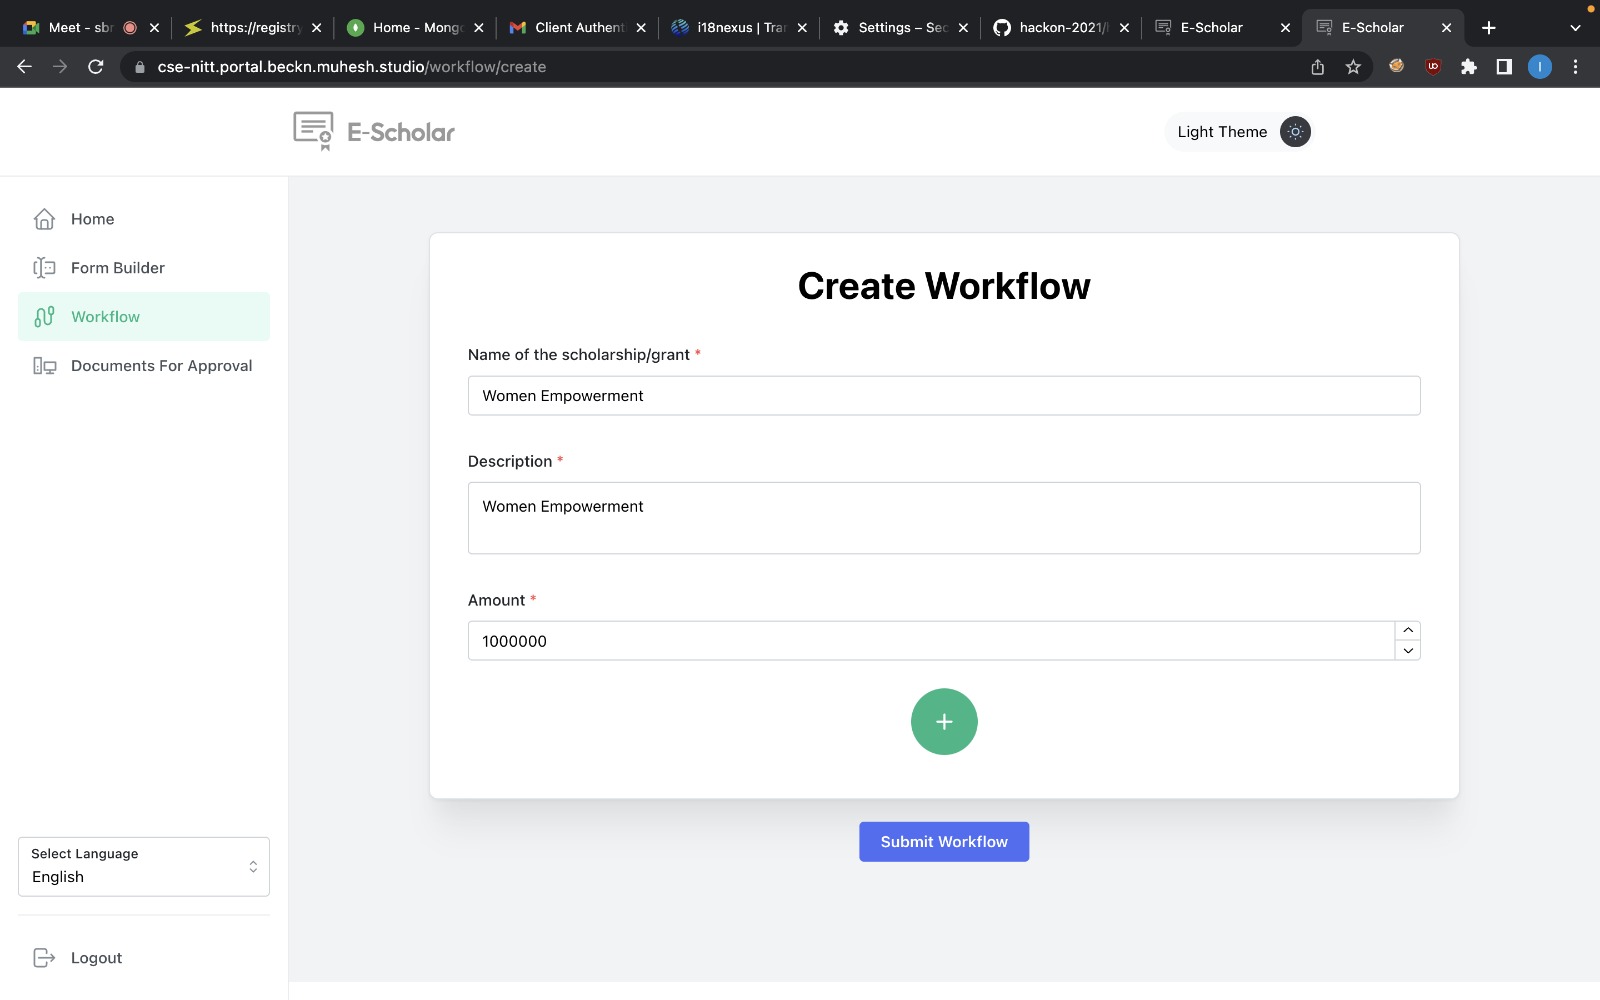Open the Chrome three-dot menu
The width and height of the screenshot is (1600, 1000).
[1576, 67]
